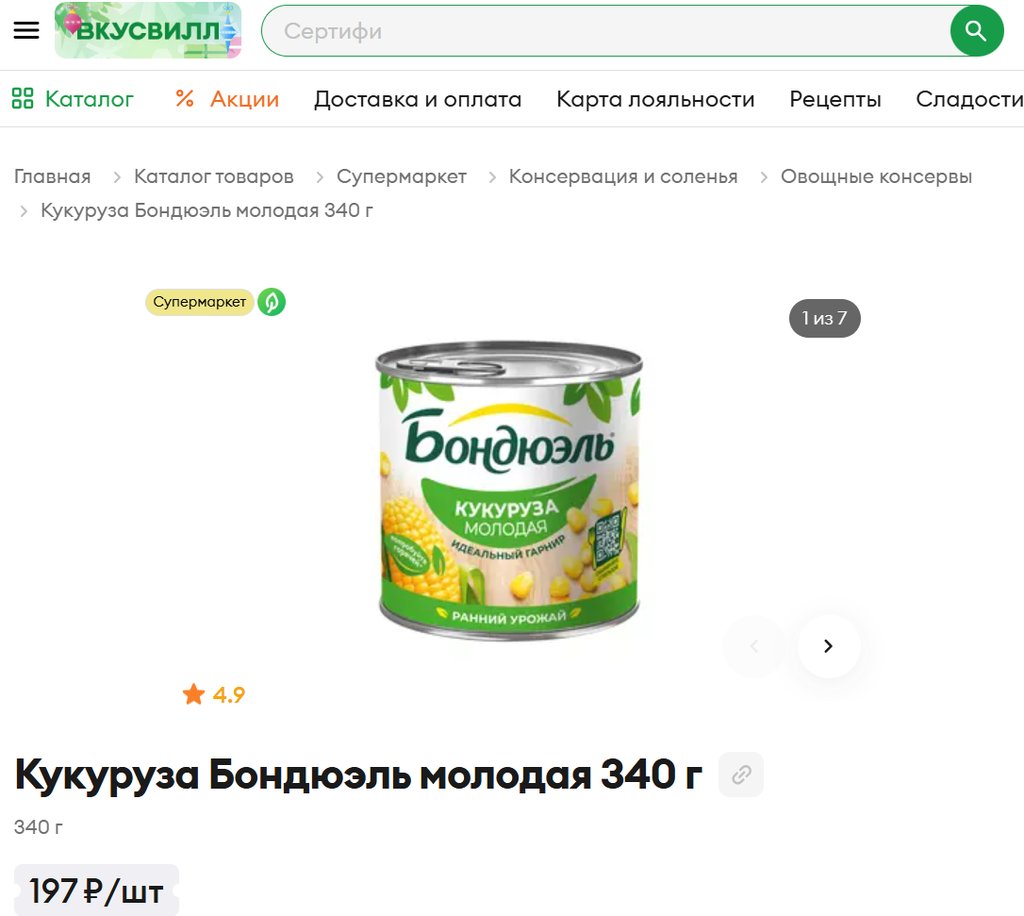Click the VkusVill logo
Viewport: 1024px width, 916px height.
click(x=148, y=30)
